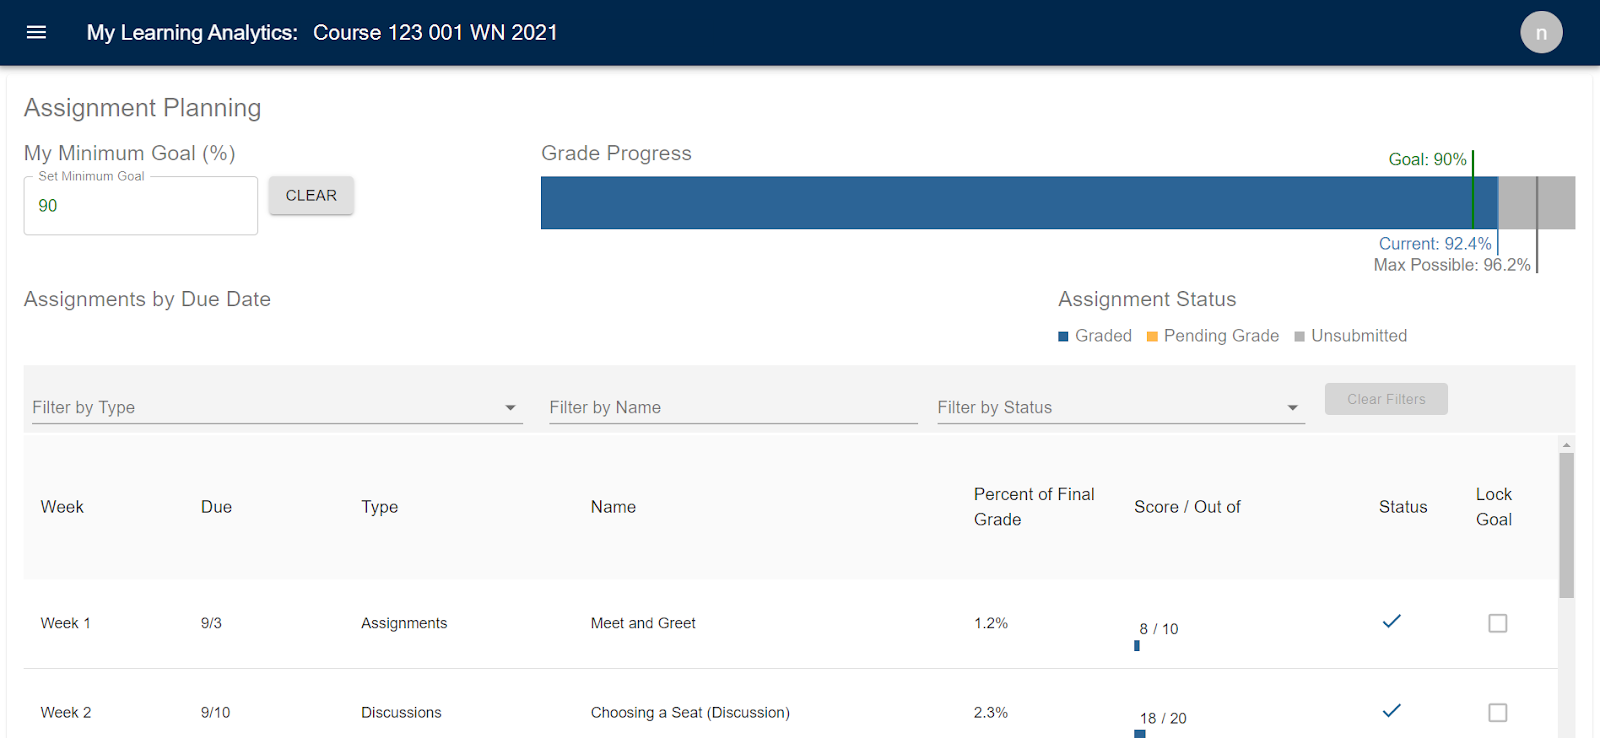
Task: Check Lock Goal for Meet and Greet
Action: 1497,623
